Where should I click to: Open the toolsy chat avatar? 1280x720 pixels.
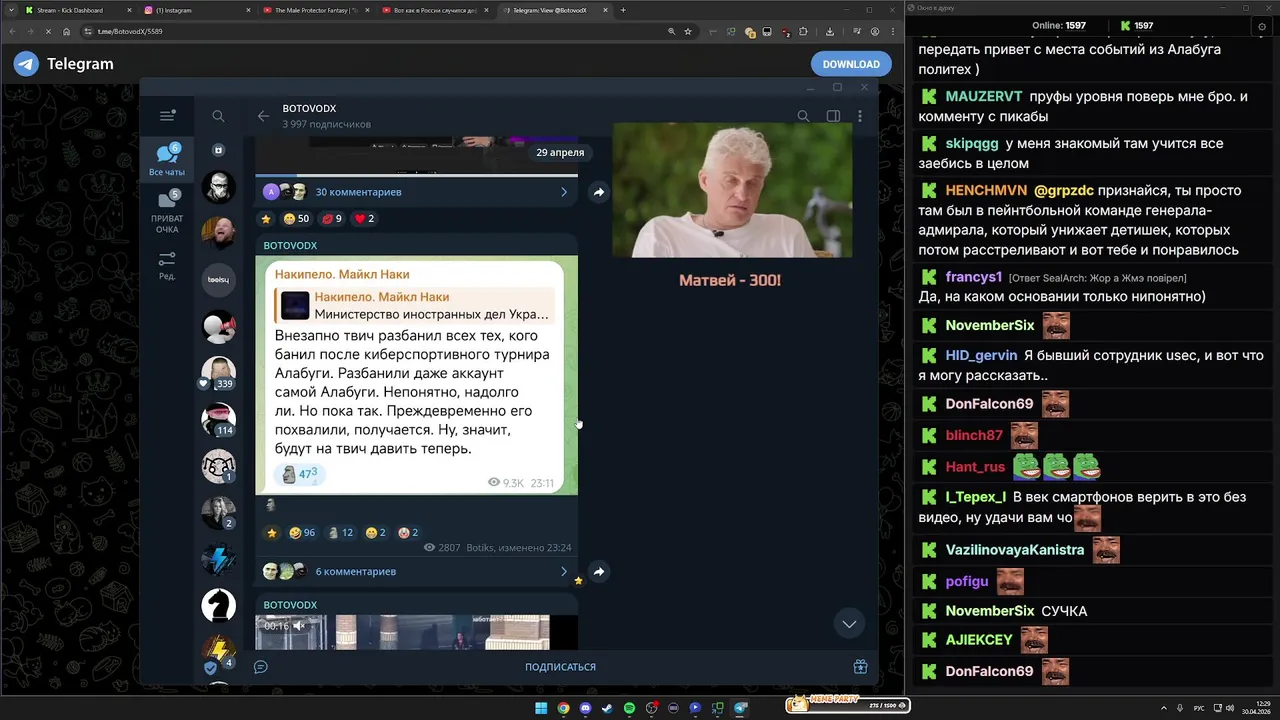click(218, 280)
